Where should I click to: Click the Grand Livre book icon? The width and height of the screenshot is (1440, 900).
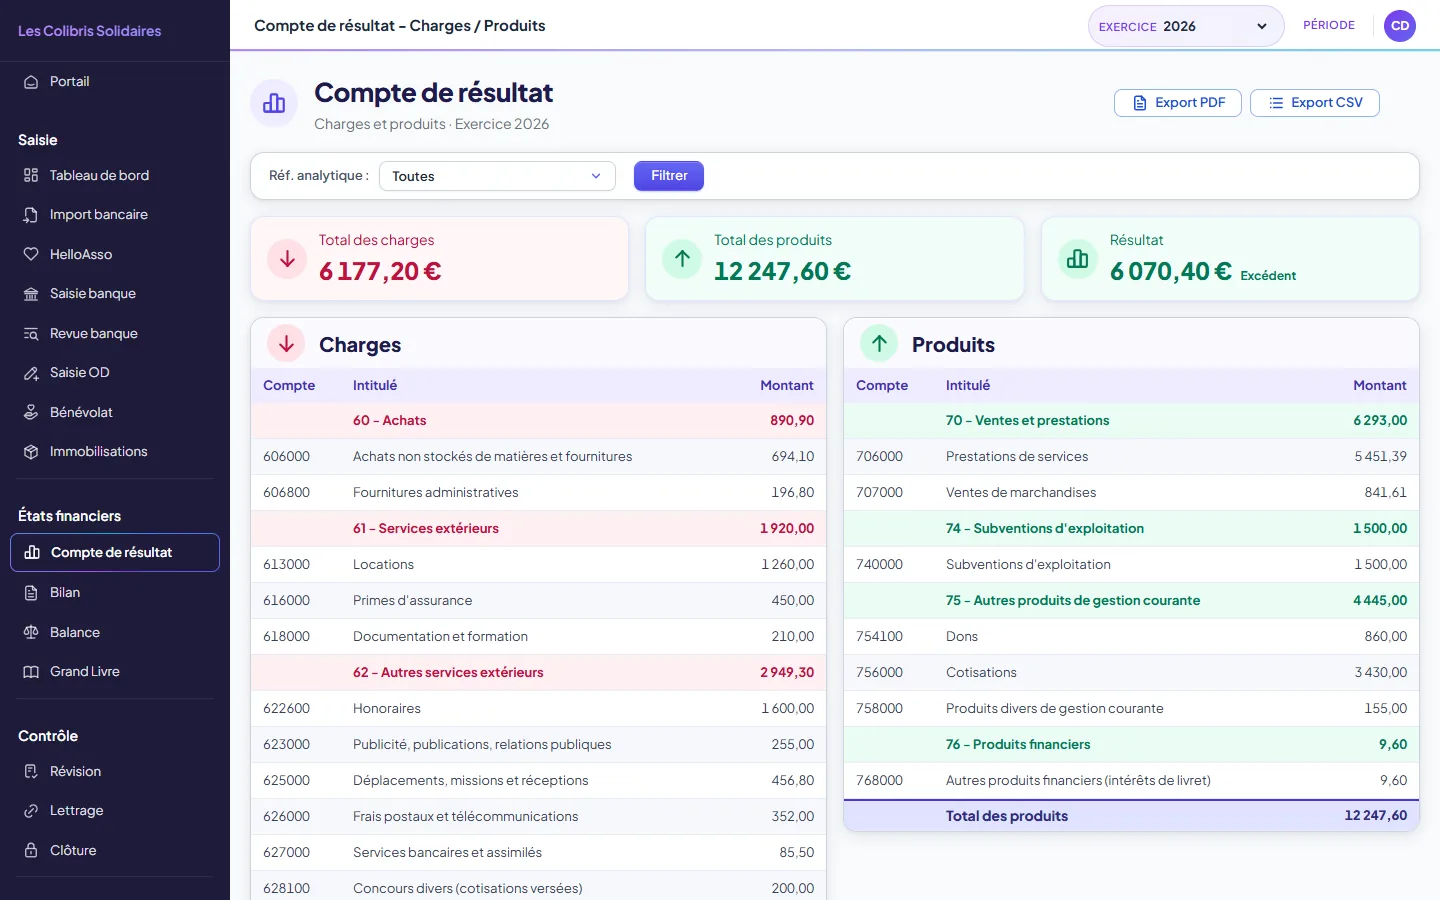pos(31,672)
